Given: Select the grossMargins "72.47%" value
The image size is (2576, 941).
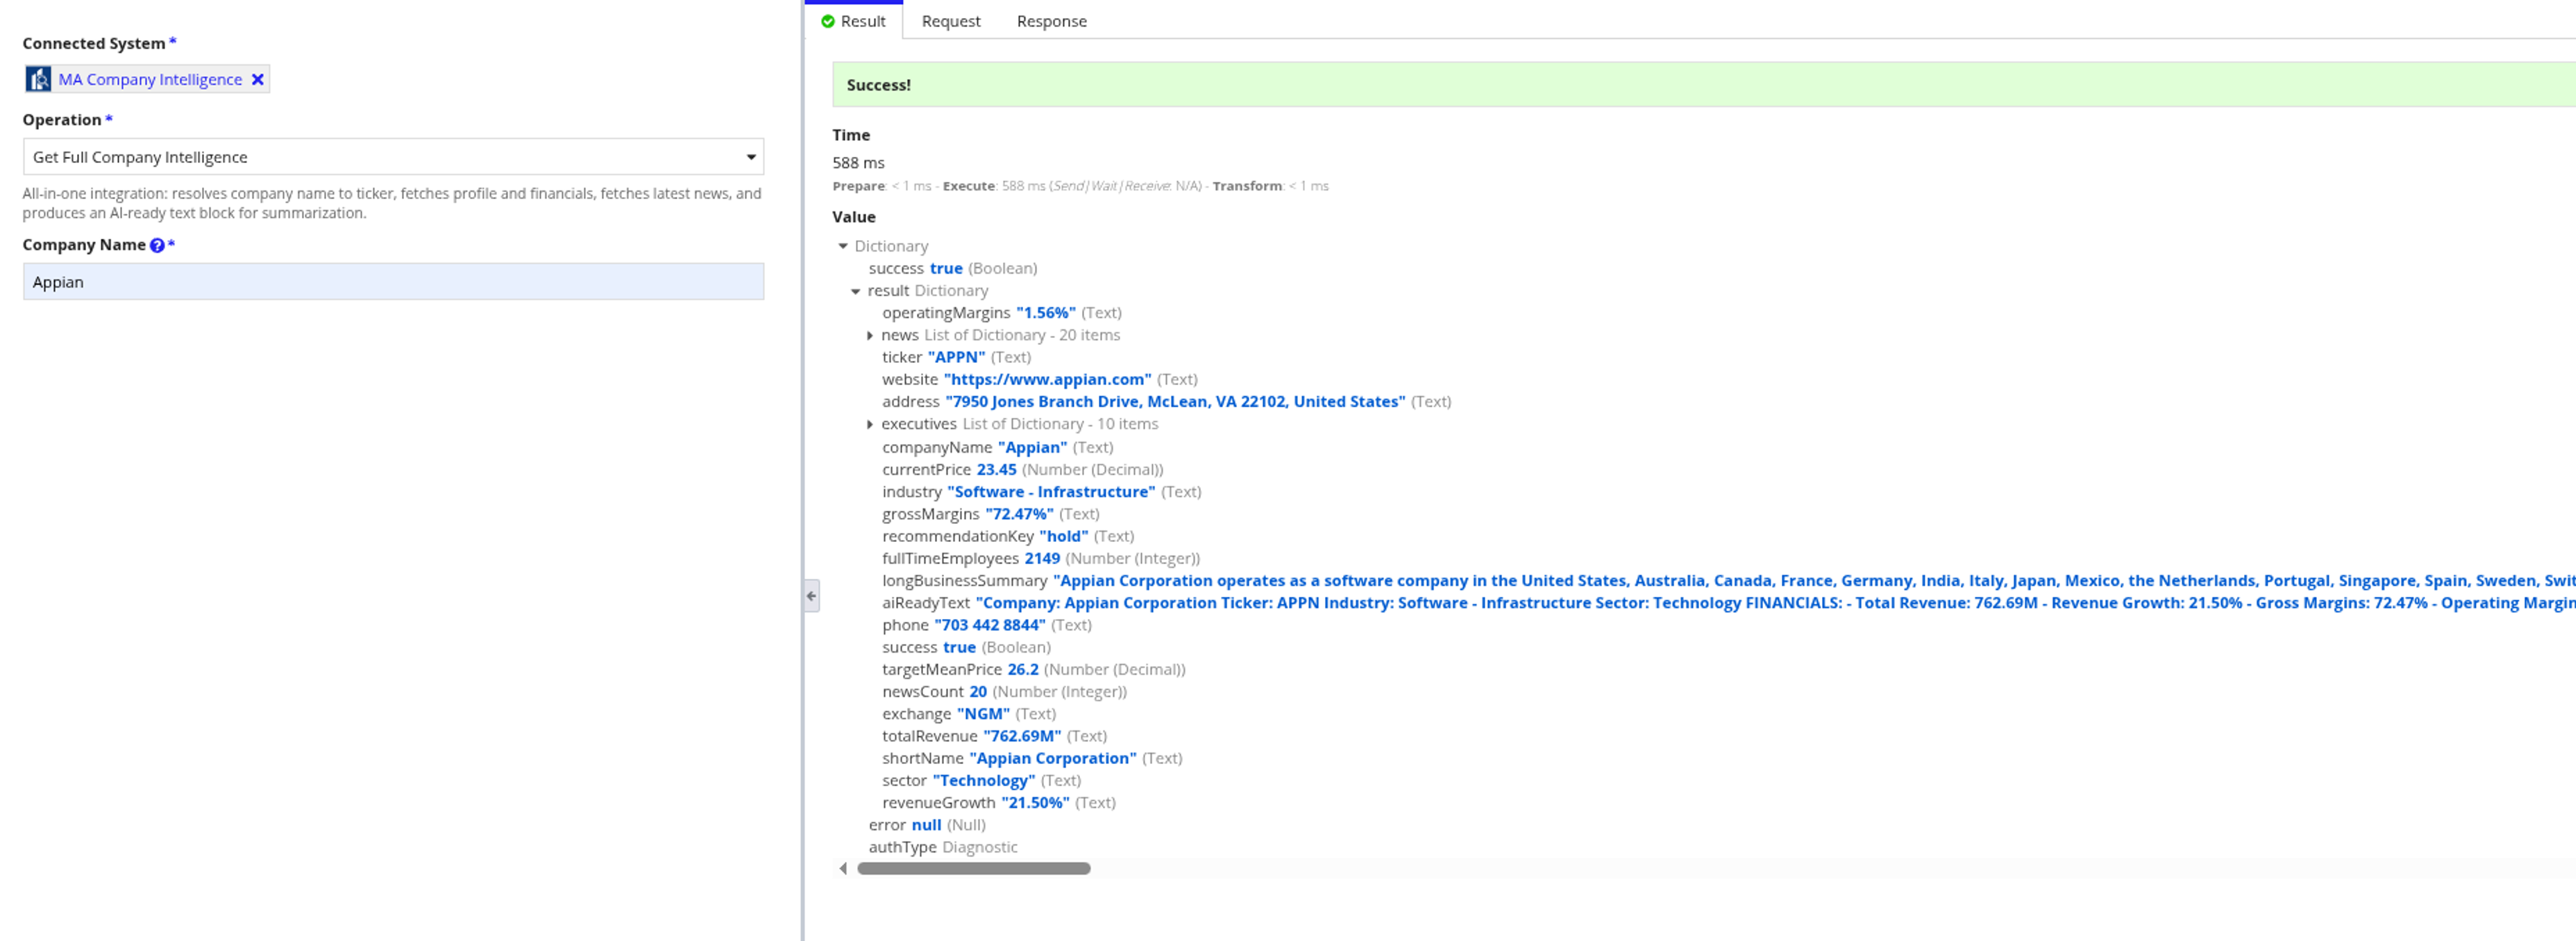Looking at the screenshot, I should (x=1019, y=514).
